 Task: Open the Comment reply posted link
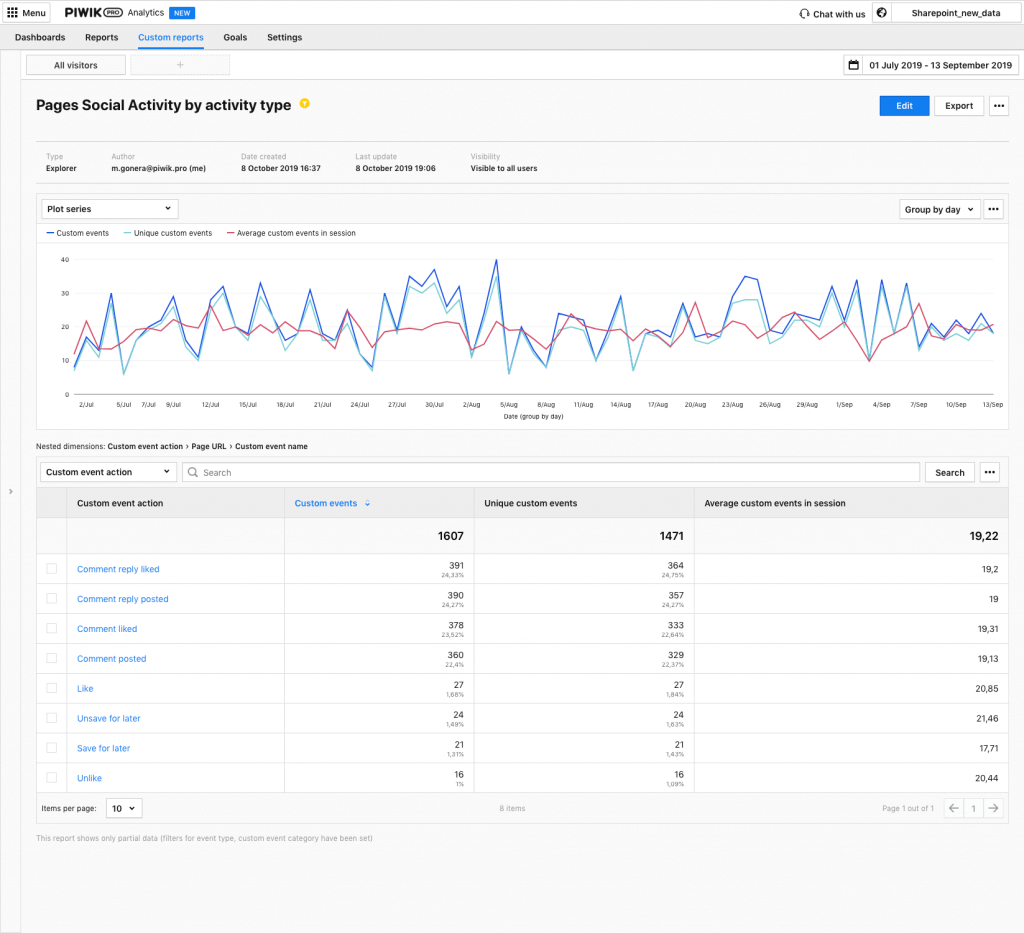(x=122, y=598)
